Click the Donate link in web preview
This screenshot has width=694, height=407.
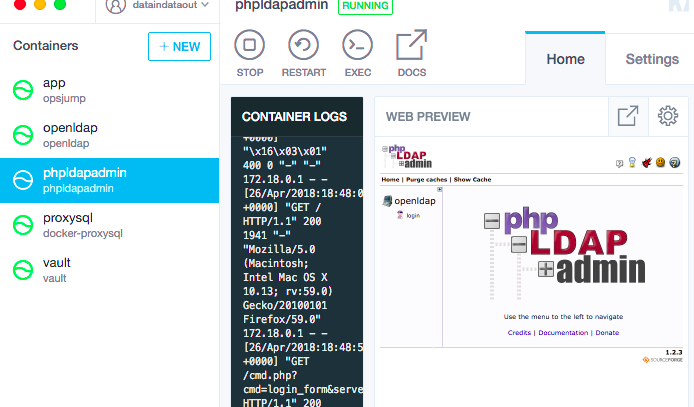coord(607,332)
